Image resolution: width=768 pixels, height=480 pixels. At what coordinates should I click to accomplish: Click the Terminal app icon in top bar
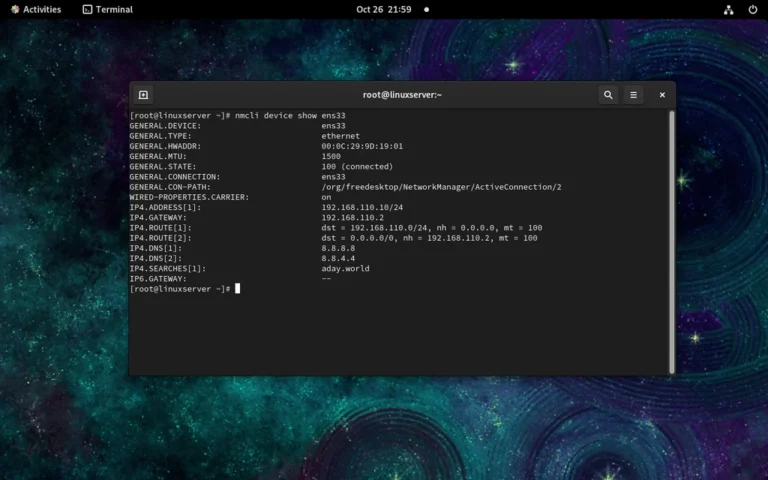88,9
